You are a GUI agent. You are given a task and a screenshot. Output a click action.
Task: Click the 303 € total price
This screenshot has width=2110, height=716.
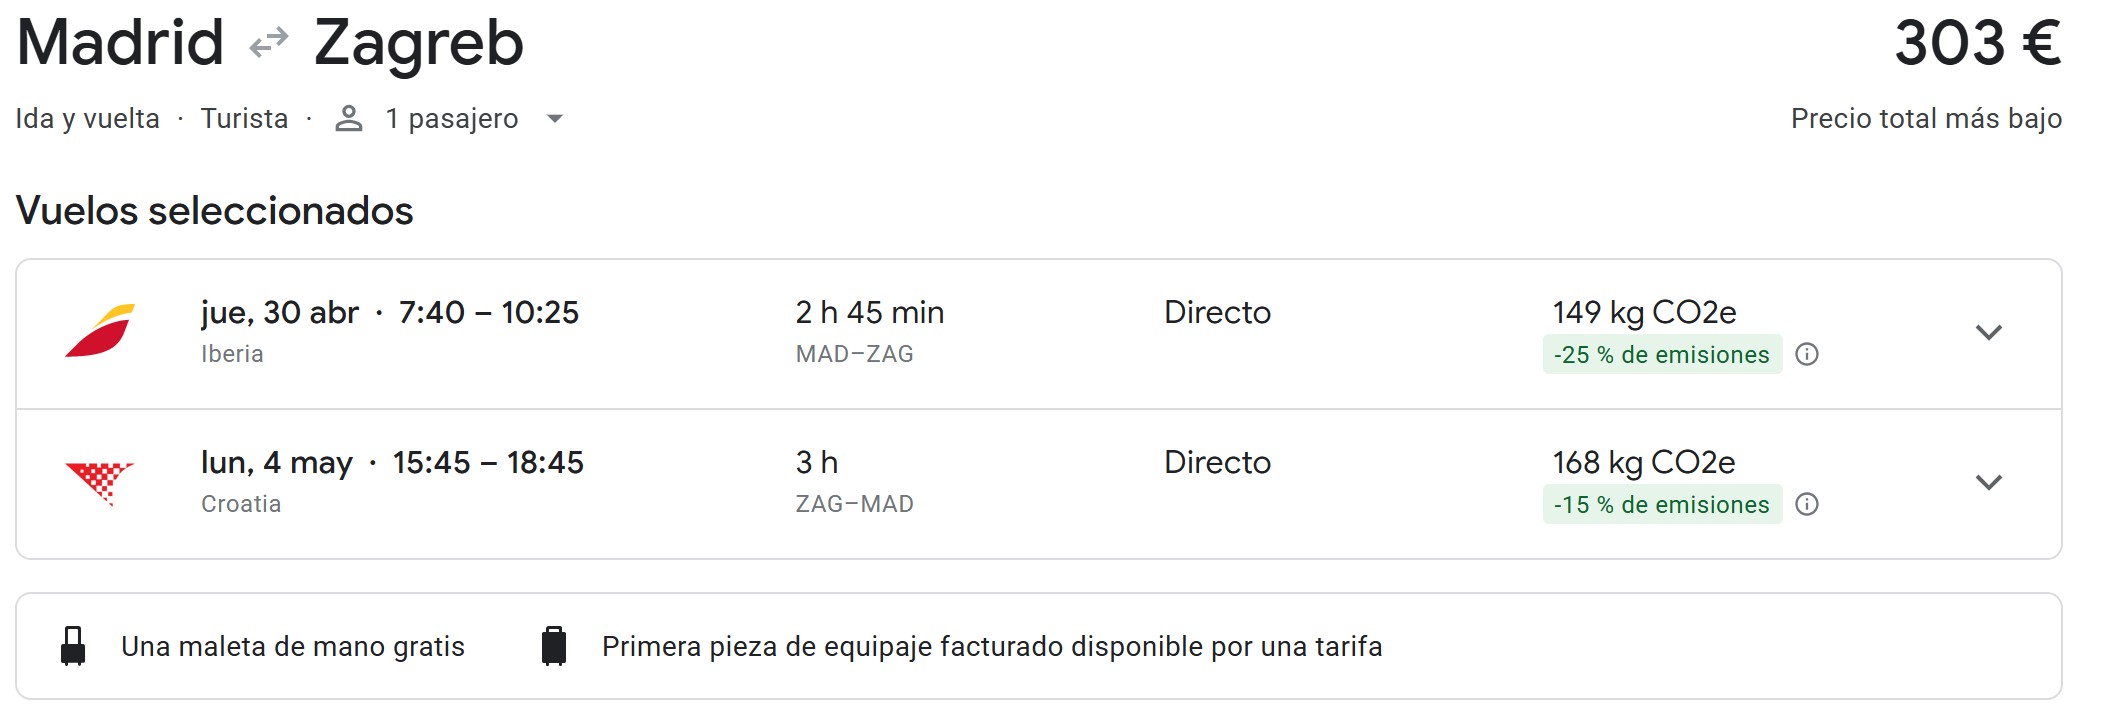click(1977, 44)
